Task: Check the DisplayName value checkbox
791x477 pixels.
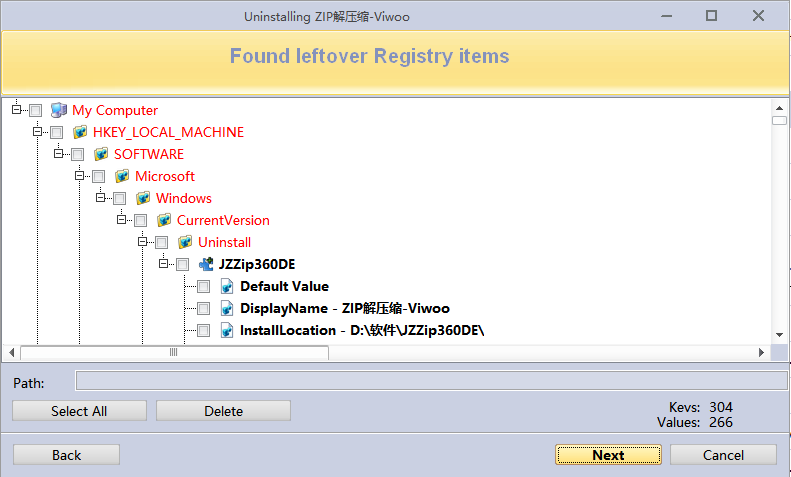Action: tap(204, 309)
